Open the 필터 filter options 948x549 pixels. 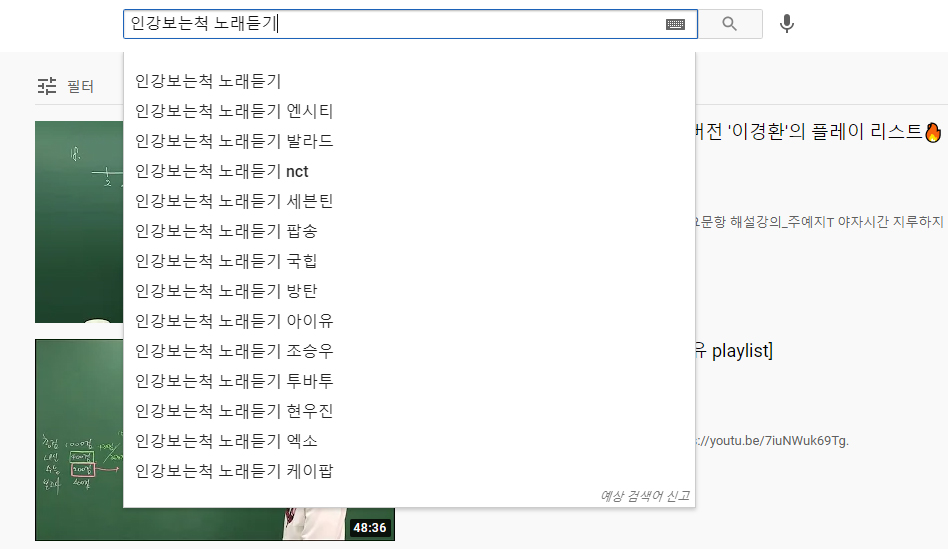click(x=65, y=86)
